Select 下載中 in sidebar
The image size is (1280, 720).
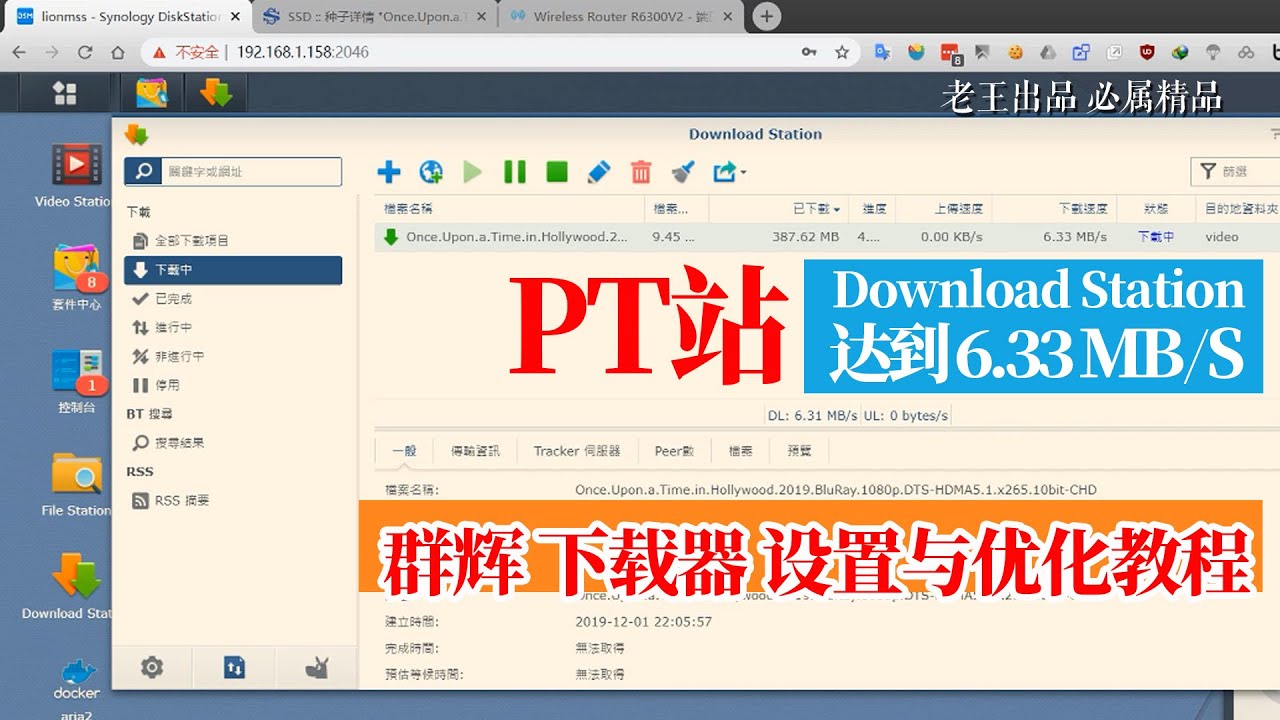pyautogui.click(x=233, y=270)
